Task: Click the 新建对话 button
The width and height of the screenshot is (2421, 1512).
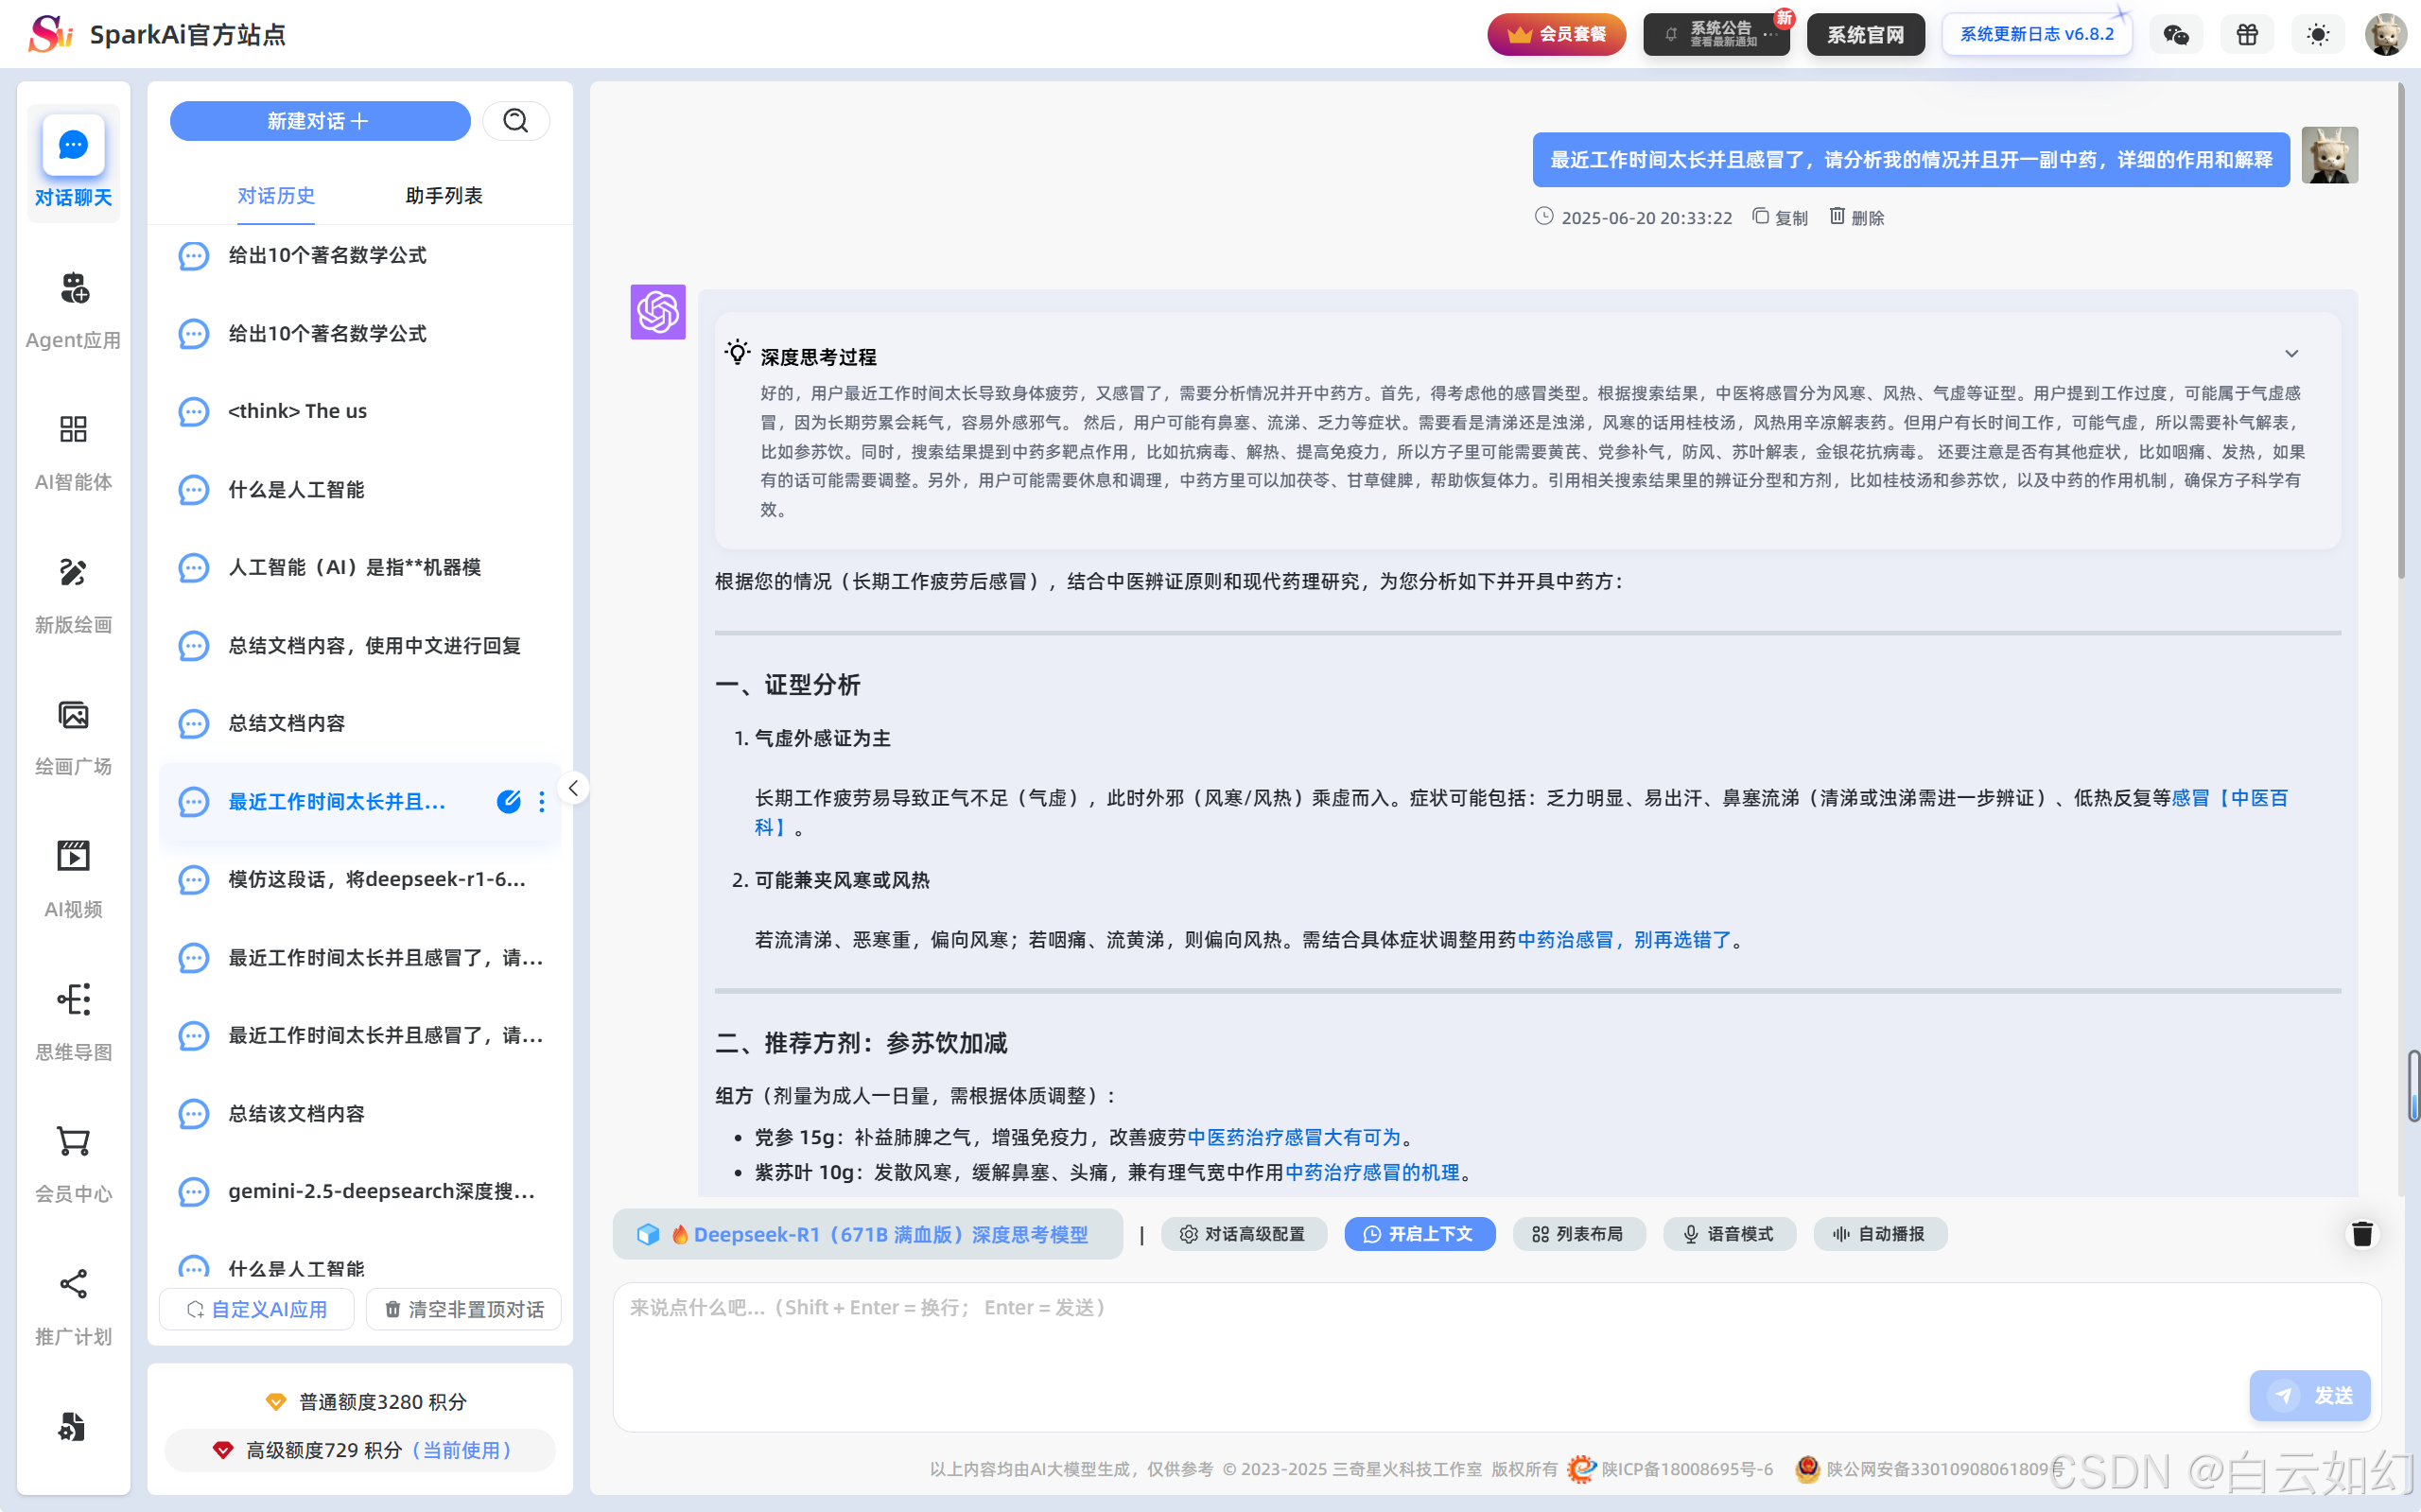Action: tap(319, 121)
